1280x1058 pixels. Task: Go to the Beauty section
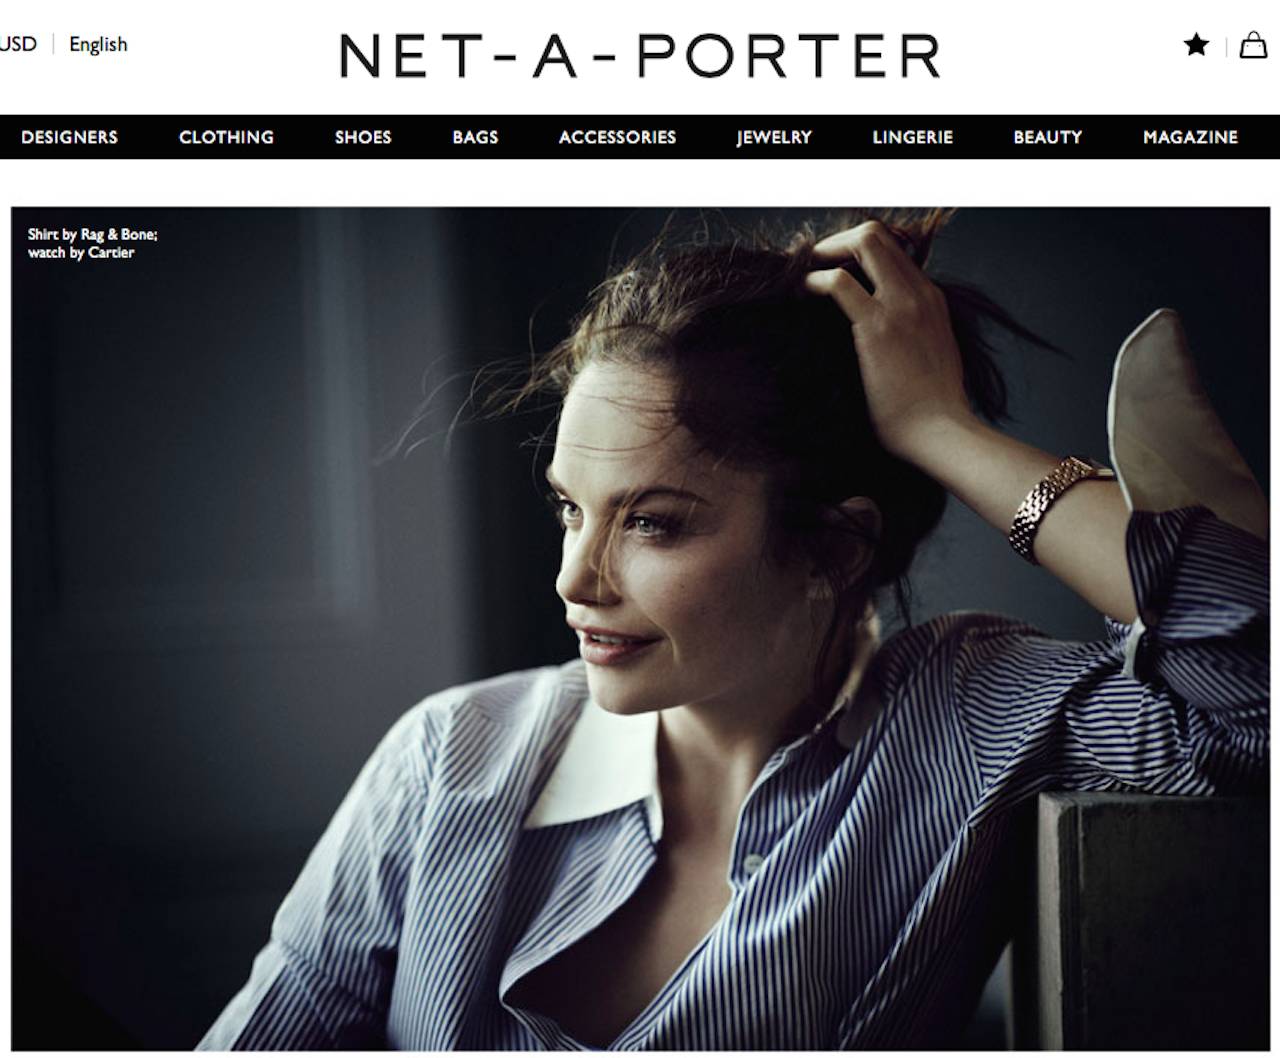pyautogui.click(x=1047, y=137)
